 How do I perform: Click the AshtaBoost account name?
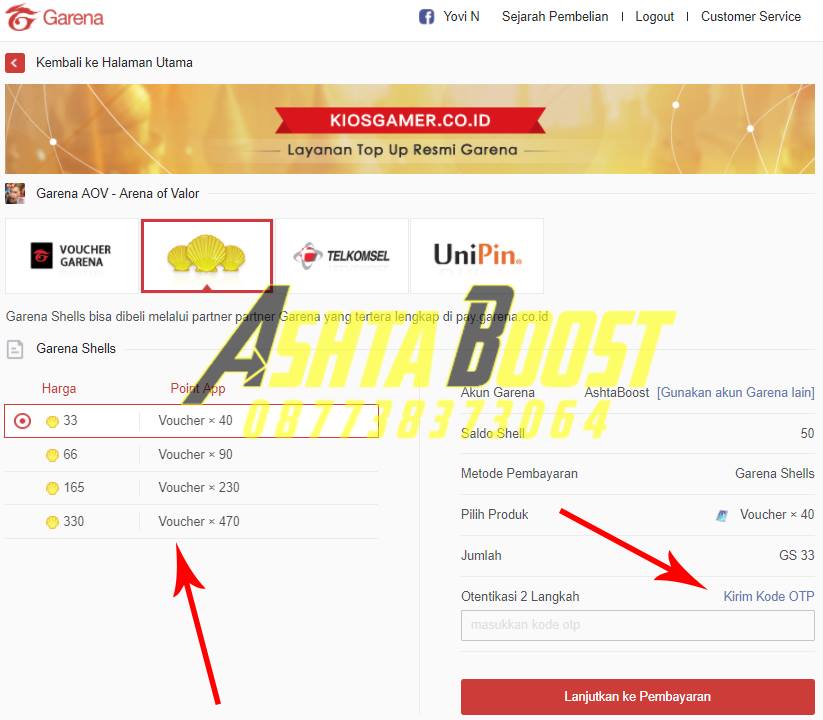click(617, 393)
